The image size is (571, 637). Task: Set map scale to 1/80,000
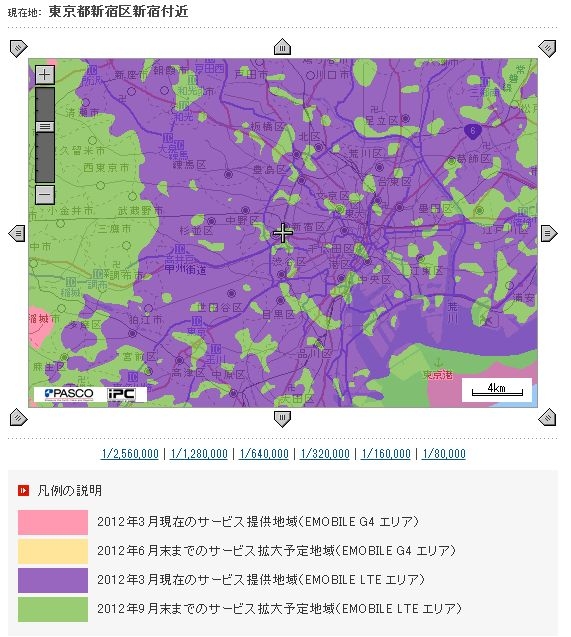tap(444, 453)
